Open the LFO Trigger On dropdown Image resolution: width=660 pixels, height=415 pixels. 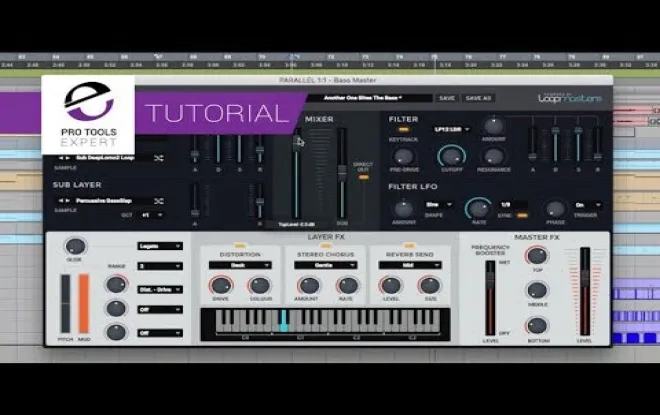pyautogui.click(x=588, y=205)
